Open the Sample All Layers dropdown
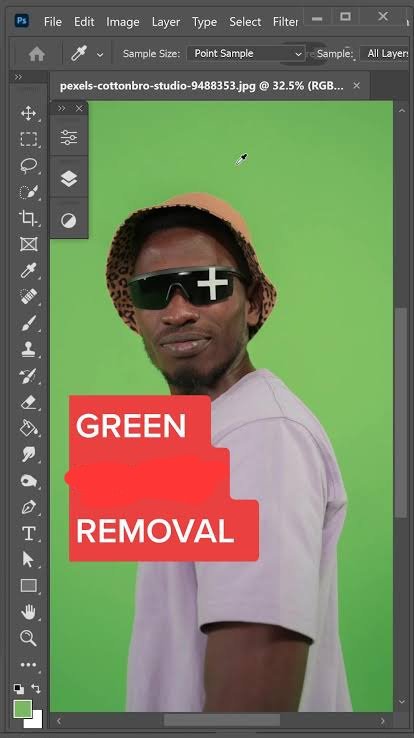This screenshot has height=738, width=414. click(384, 54)
